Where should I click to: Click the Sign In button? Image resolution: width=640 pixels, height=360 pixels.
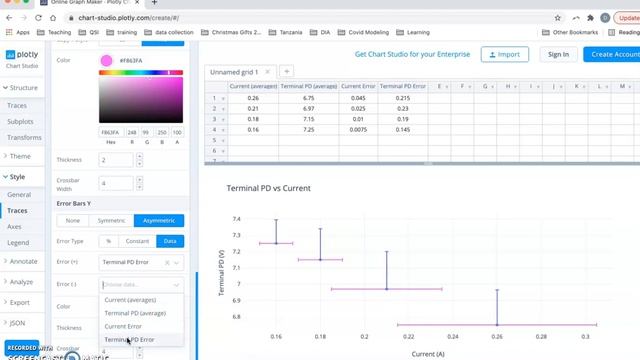[558, 54]
